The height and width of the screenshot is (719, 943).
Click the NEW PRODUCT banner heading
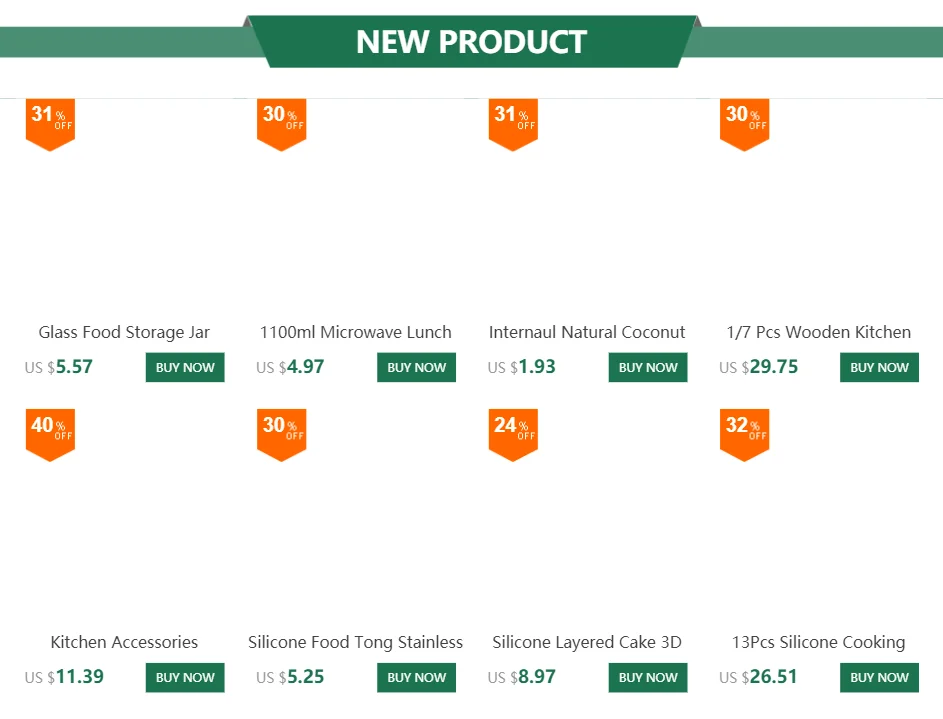(x=471, y=42)
